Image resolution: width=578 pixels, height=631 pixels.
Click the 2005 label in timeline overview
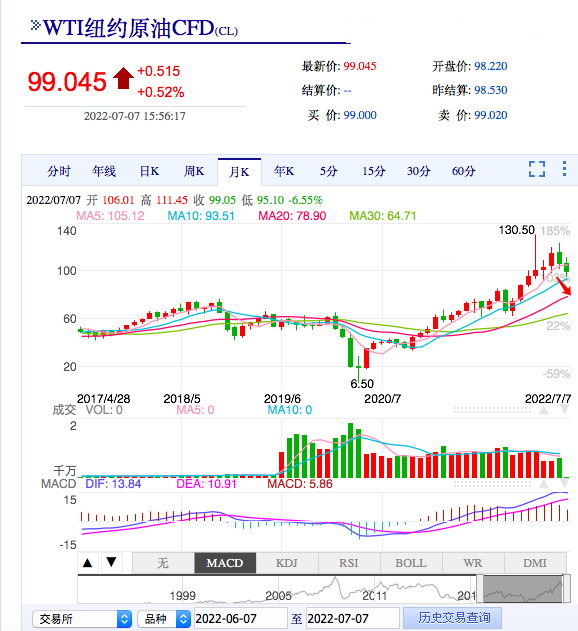pyautogui.click(x=278, y=596)
